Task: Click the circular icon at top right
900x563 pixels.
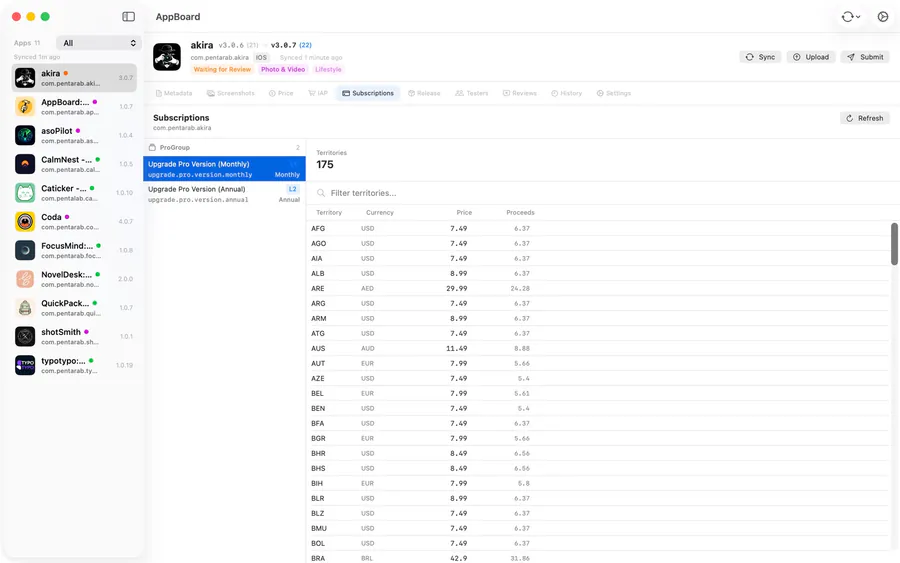Action: click(883, 17)
